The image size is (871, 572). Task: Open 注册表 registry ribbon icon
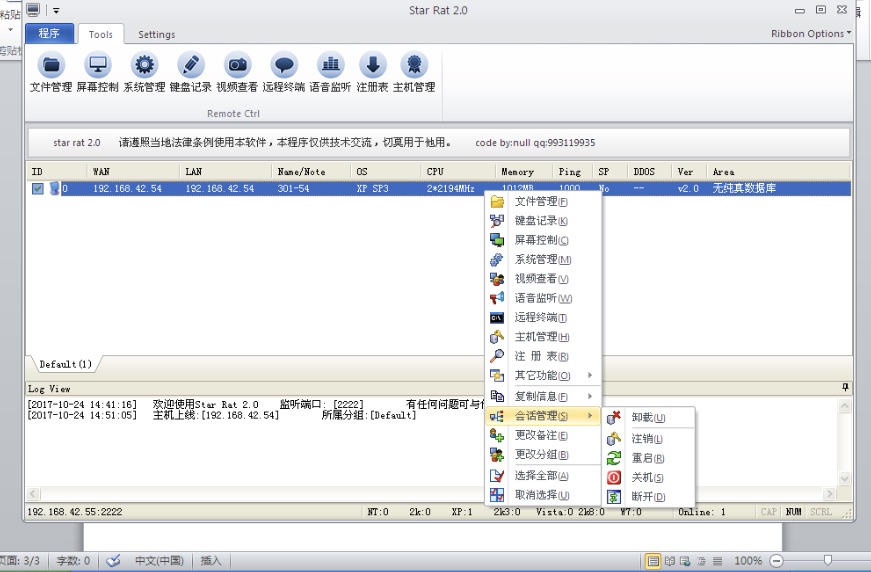373,72
